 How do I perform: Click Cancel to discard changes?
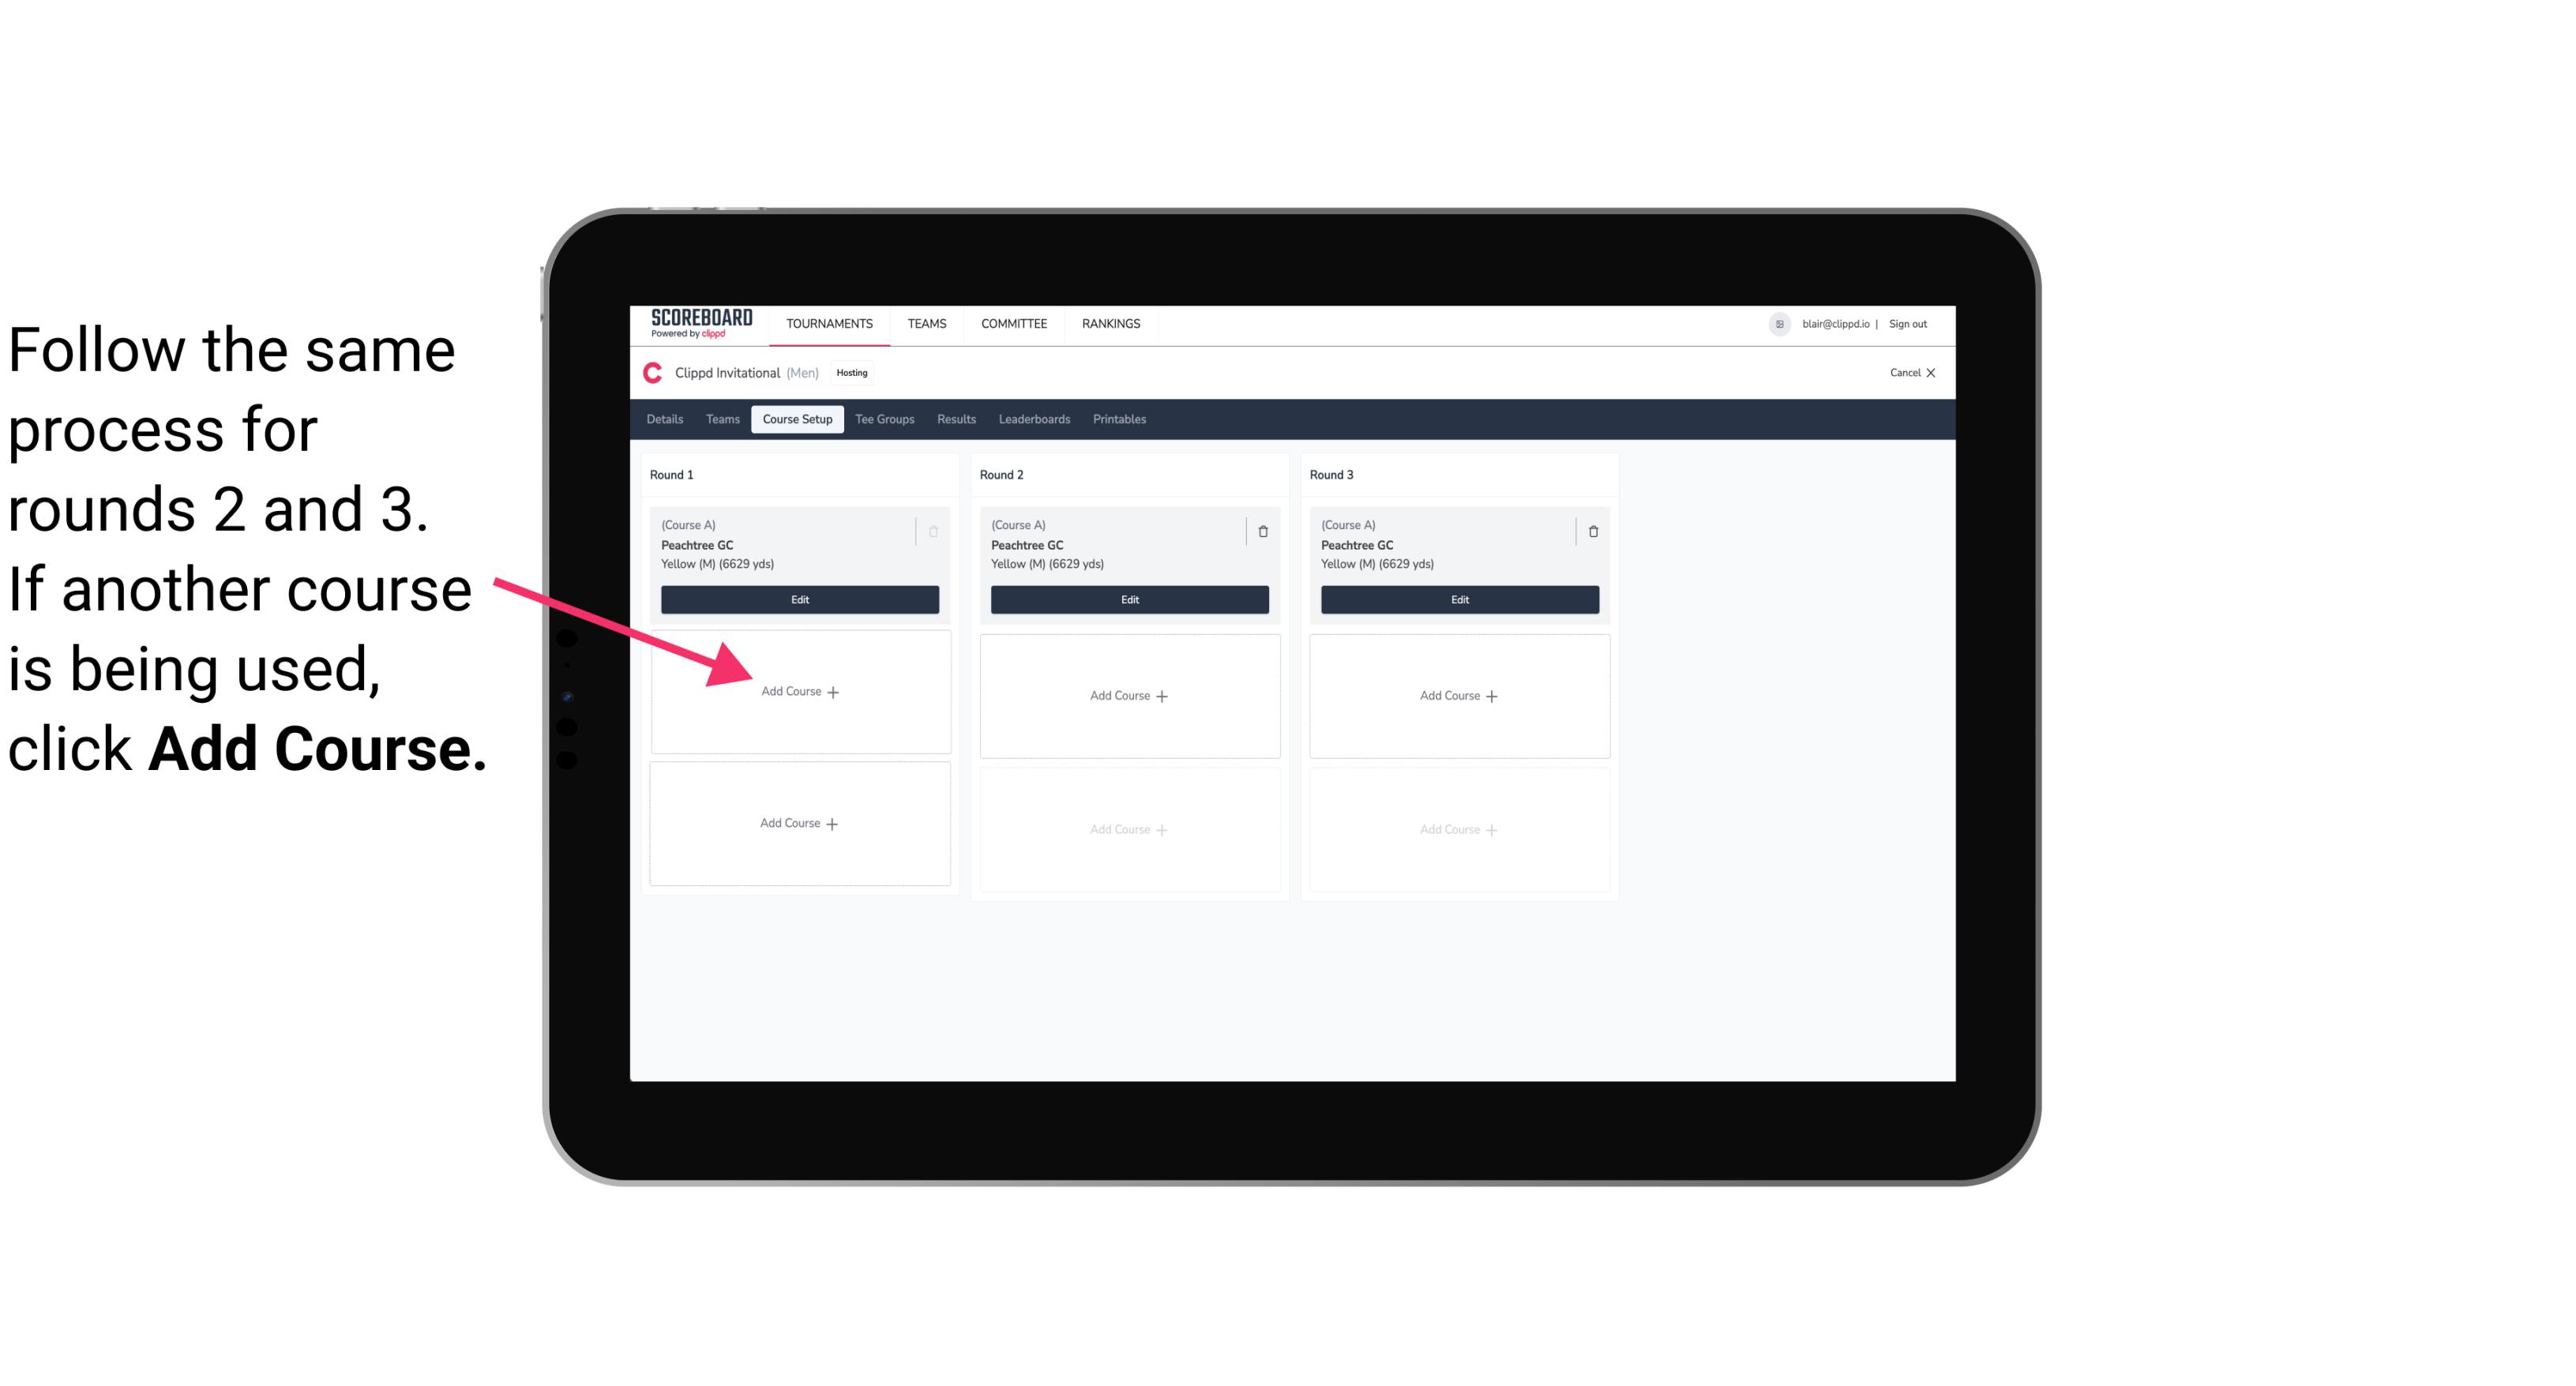pyautogui.click(x=1907, y=372)
